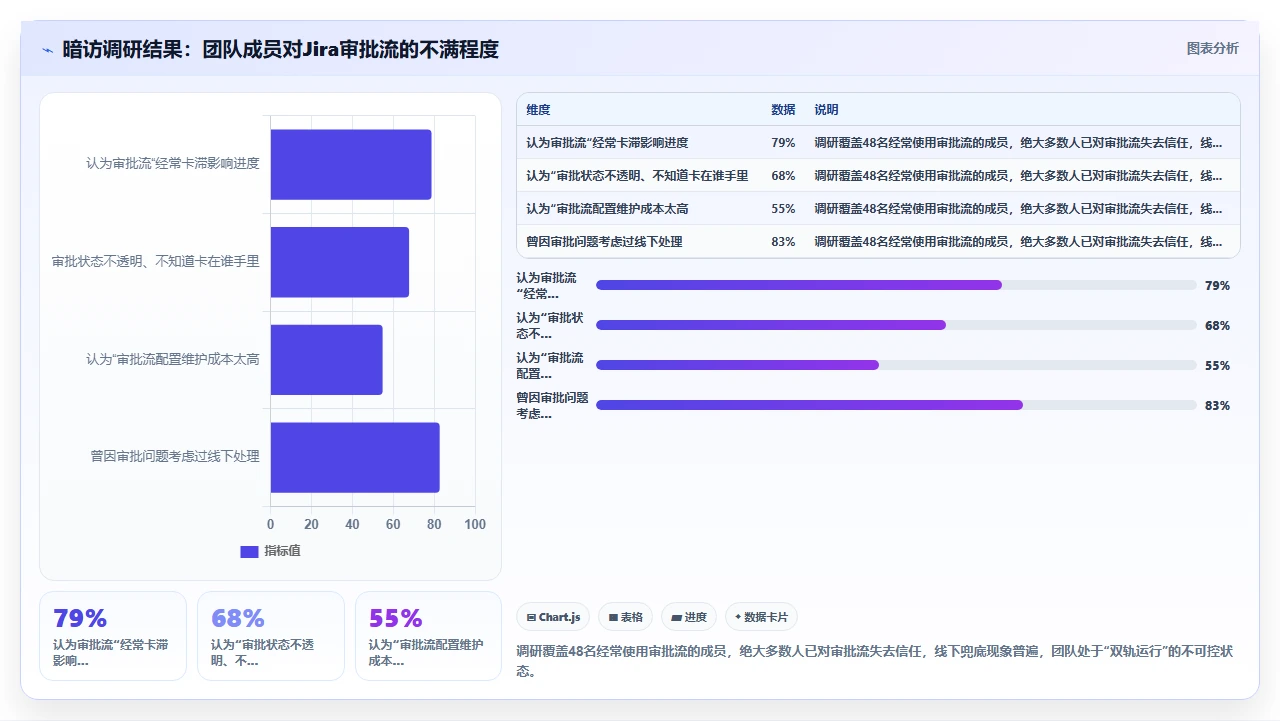Click the 79% label beside progress bar
This screenshot has width=1280, height=721.
point(1217,286)
